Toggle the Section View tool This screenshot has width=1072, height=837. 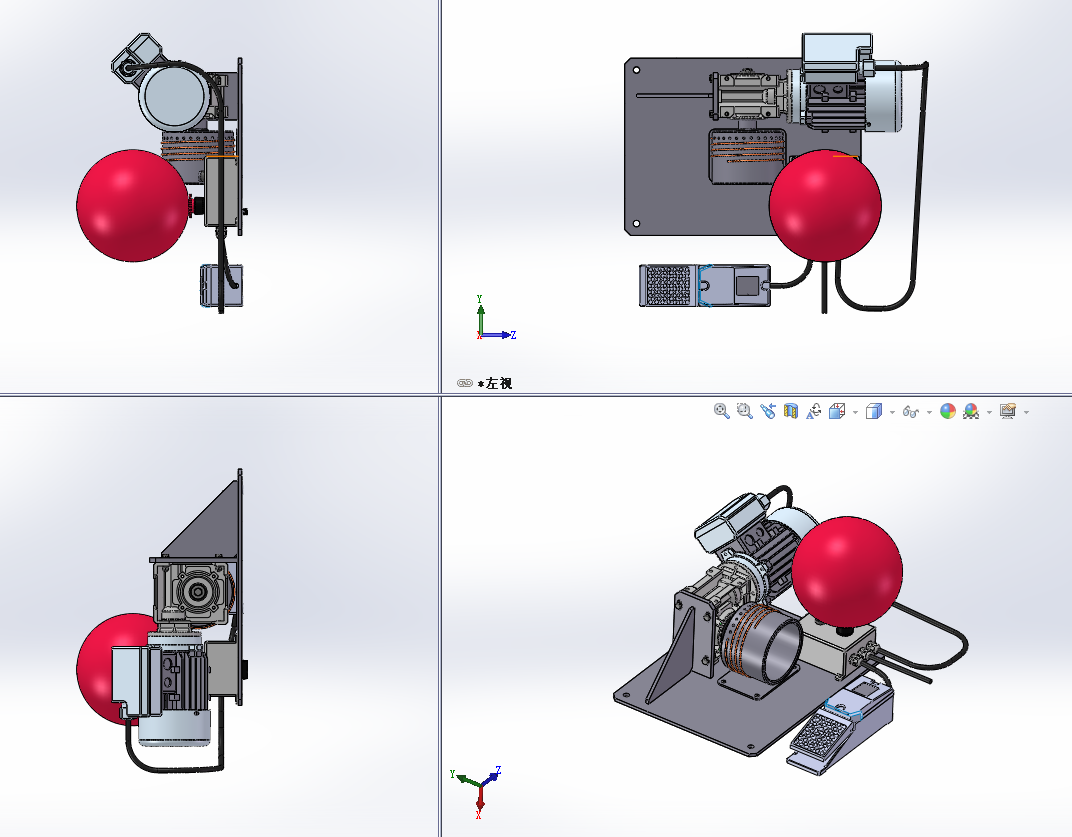coord(791,411)
